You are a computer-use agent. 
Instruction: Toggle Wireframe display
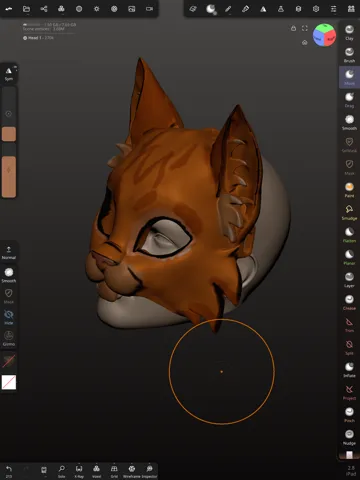[132, 471]
